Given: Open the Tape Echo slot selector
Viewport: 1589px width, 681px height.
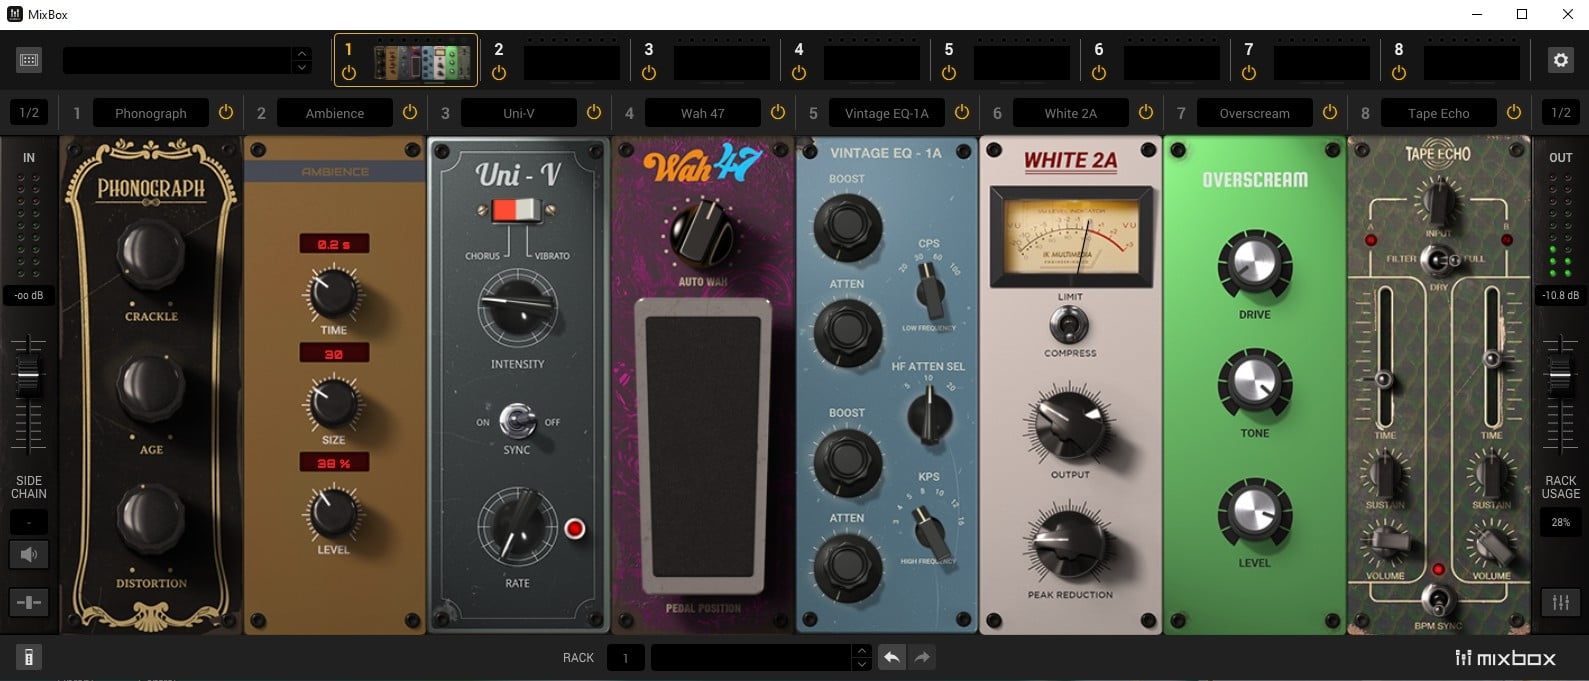Looking at the screenshot, I should 1439,113.
